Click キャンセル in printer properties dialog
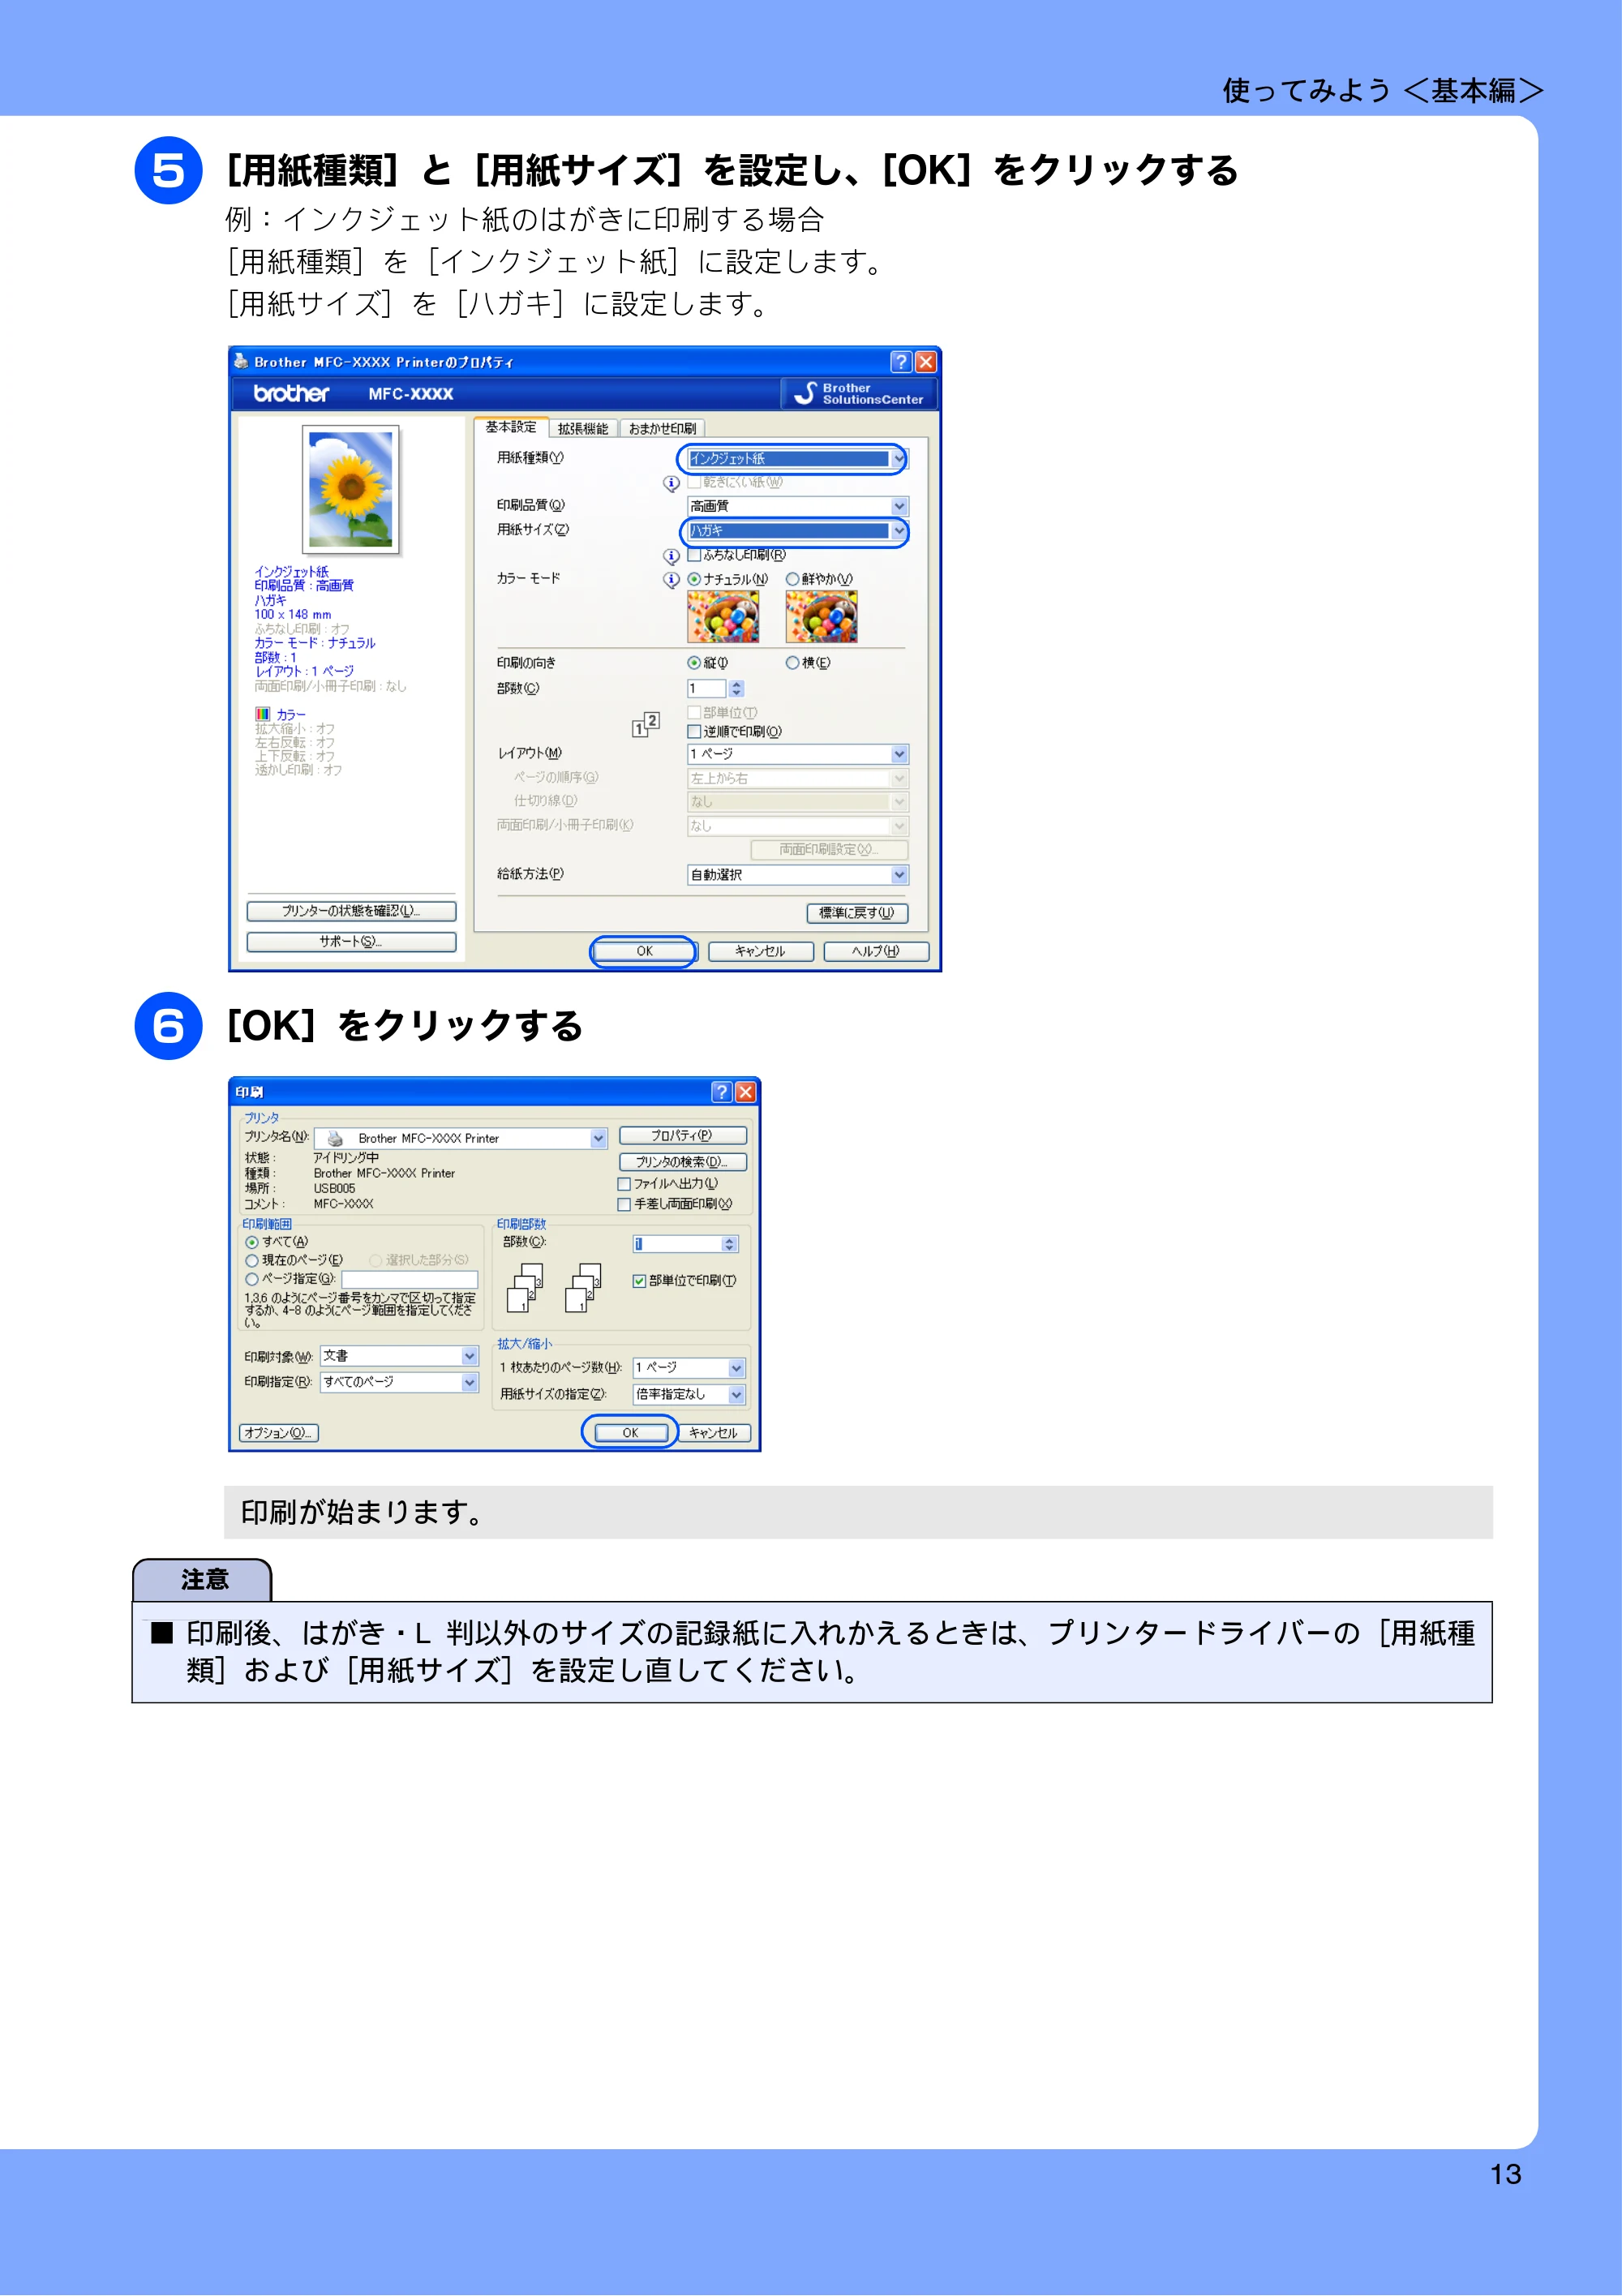Image resolution: width=1622 pixels, height=2296 pixels. 761,952
